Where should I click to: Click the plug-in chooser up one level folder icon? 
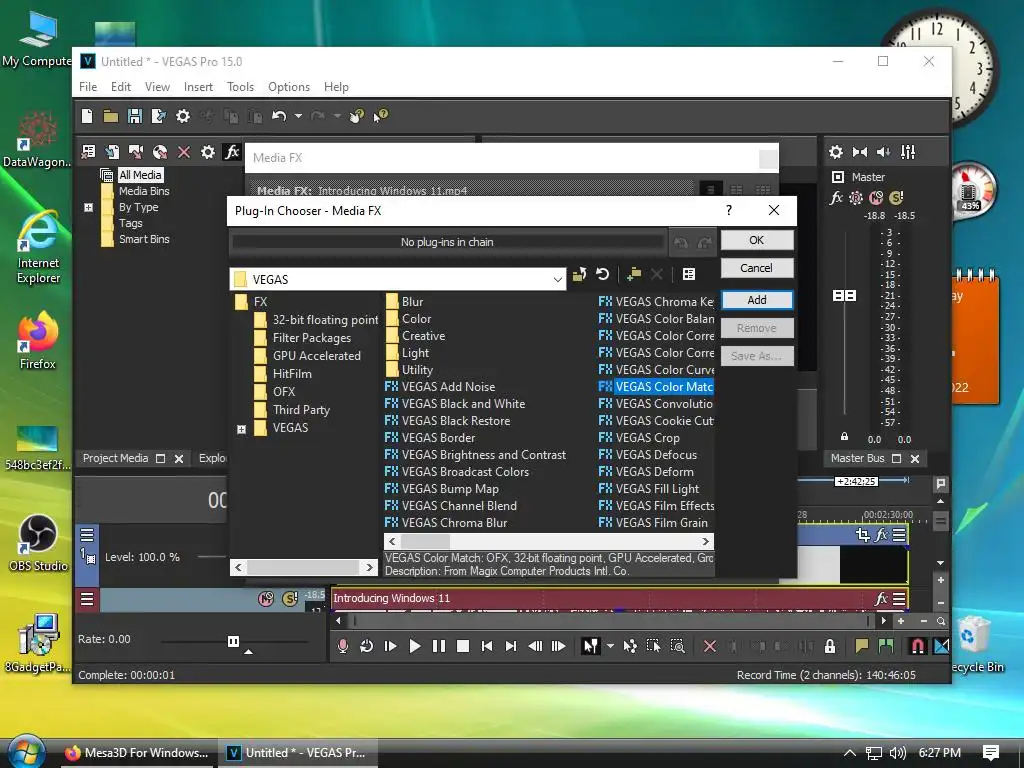(x=579, y=274)
